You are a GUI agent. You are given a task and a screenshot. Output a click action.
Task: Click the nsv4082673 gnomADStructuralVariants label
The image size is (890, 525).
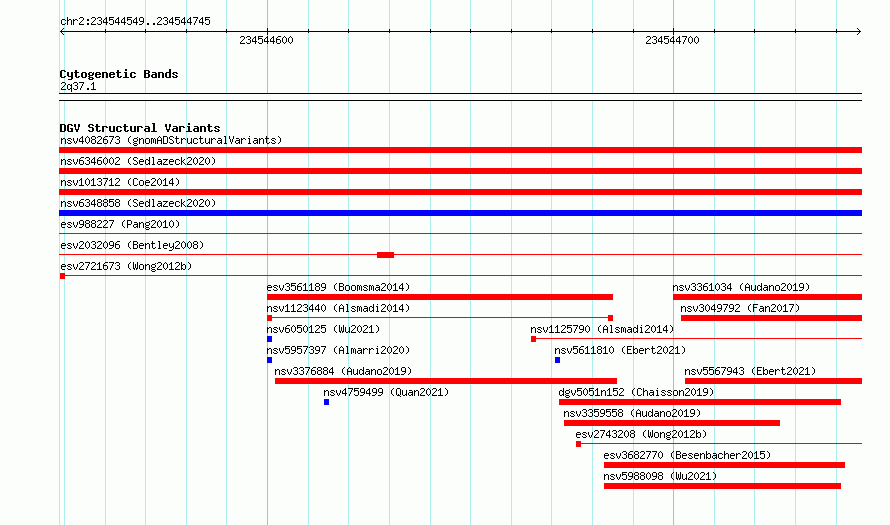tap(171, 140)
